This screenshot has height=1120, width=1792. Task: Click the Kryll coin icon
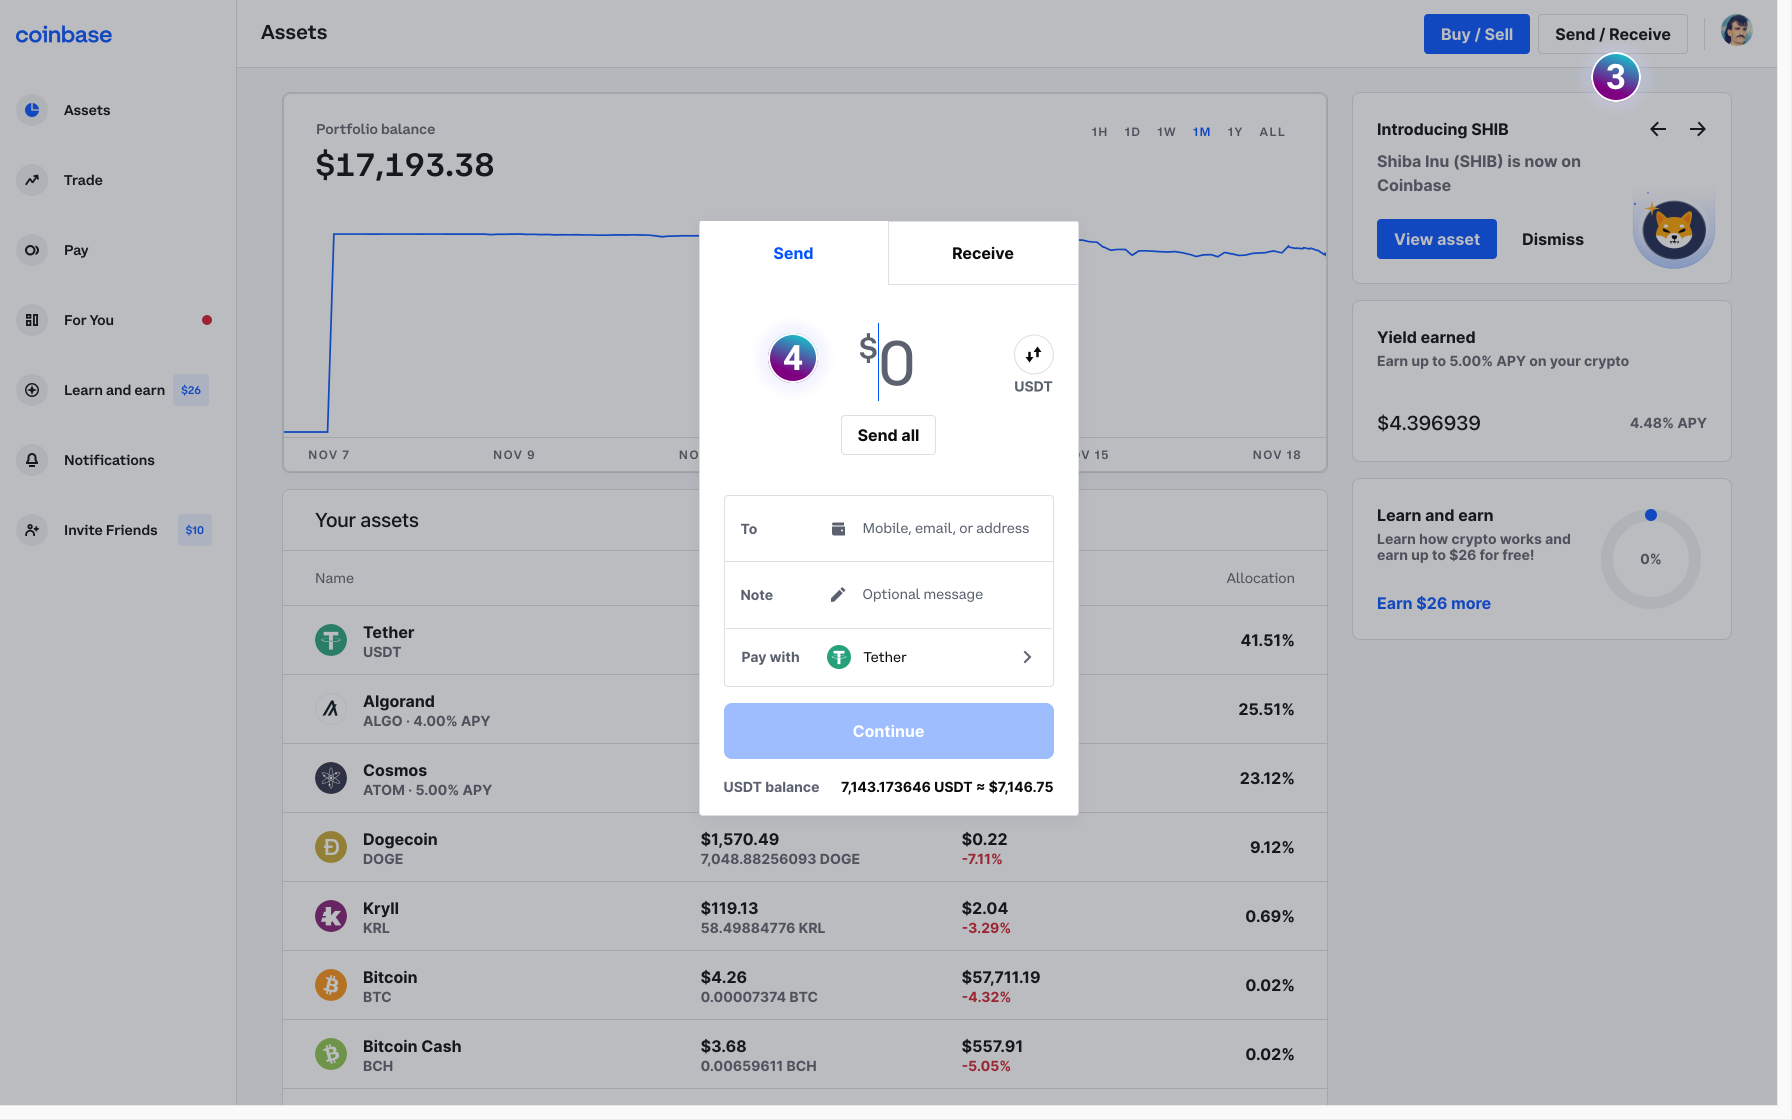click(331, 916)
